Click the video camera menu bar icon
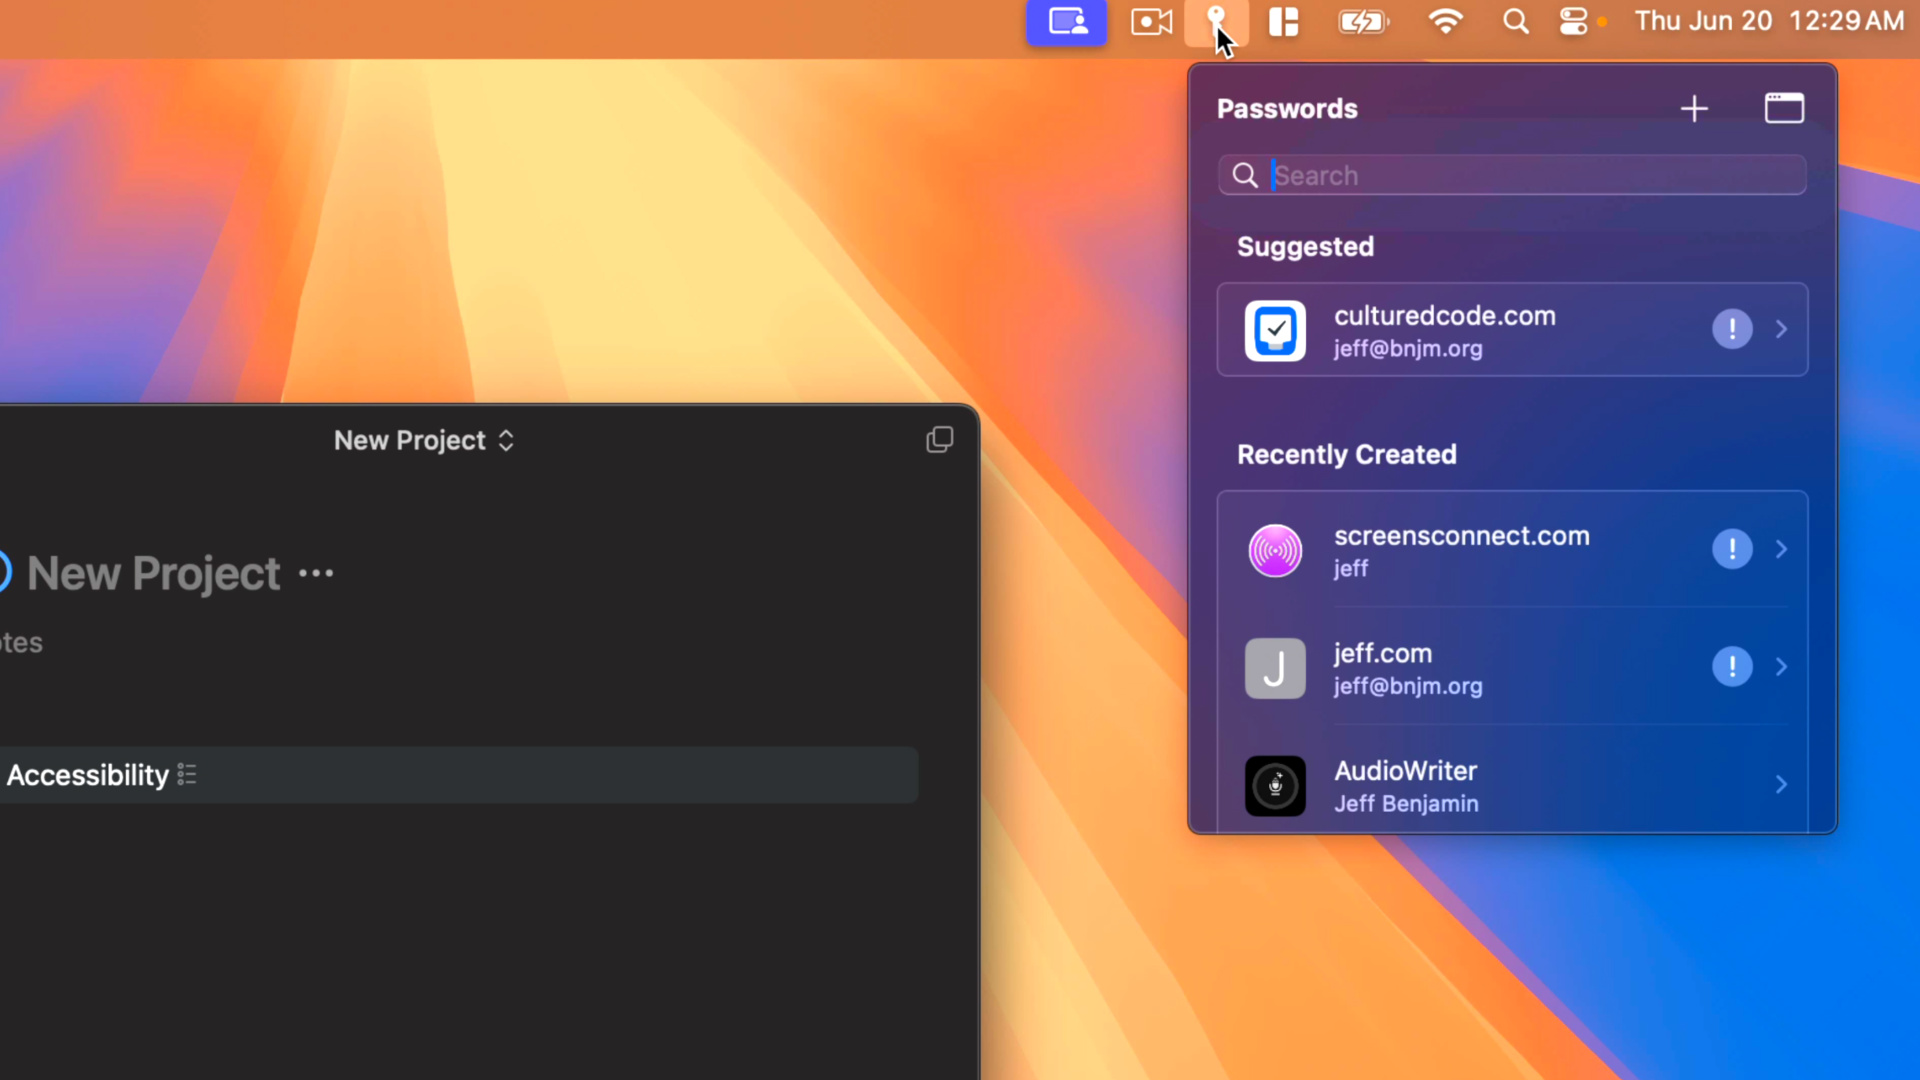This screenshot has width=1920, height=1080. pos(1150,21)
